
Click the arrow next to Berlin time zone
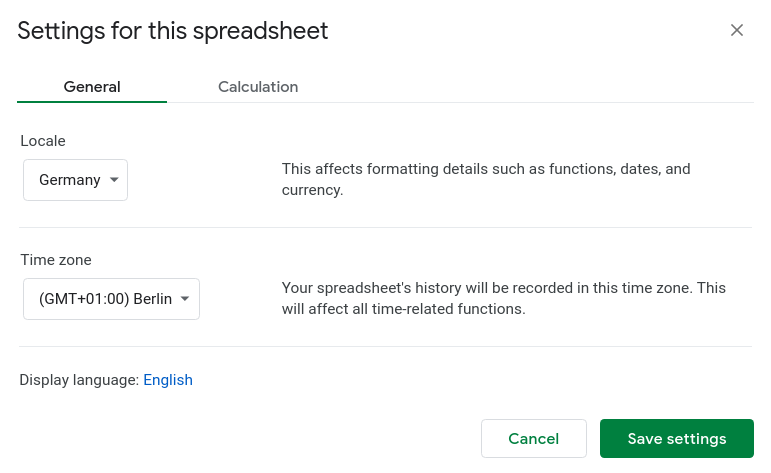coord(185,299)
